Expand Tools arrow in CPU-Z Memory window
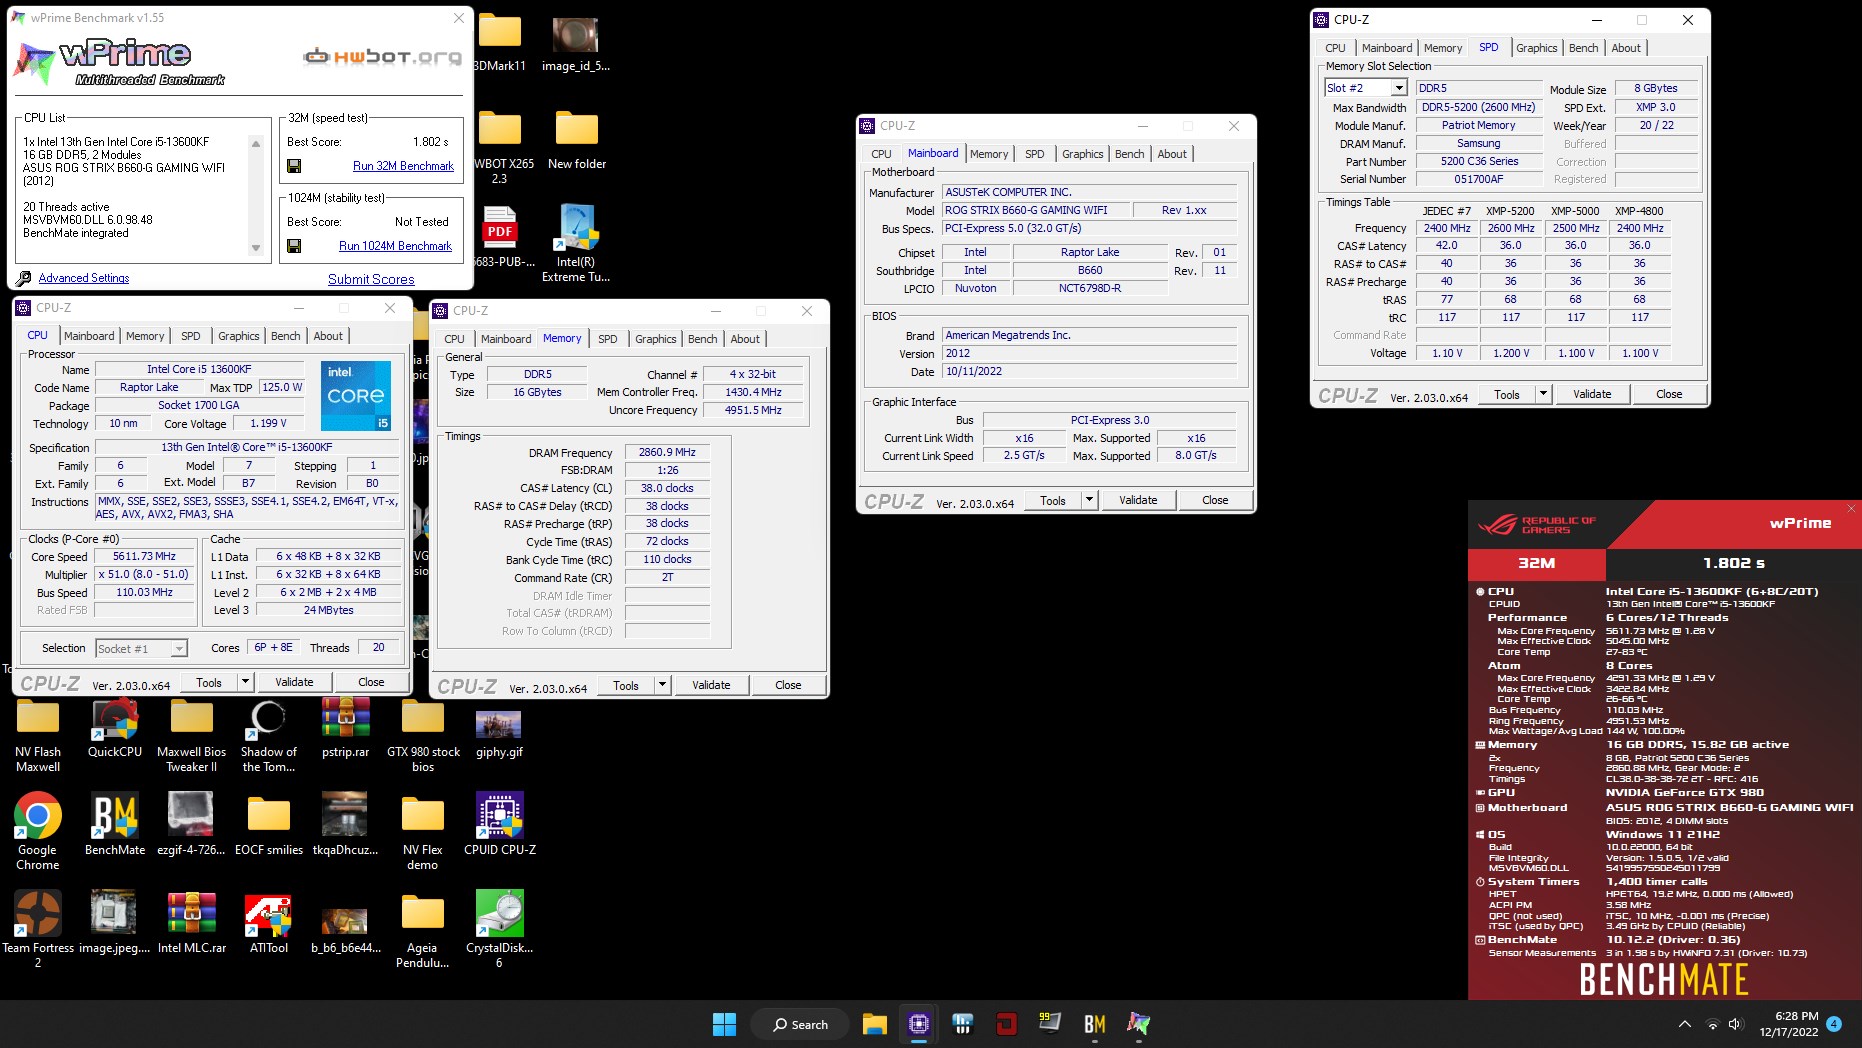This screenshot has height=1048, width=1862. [661, 685]
